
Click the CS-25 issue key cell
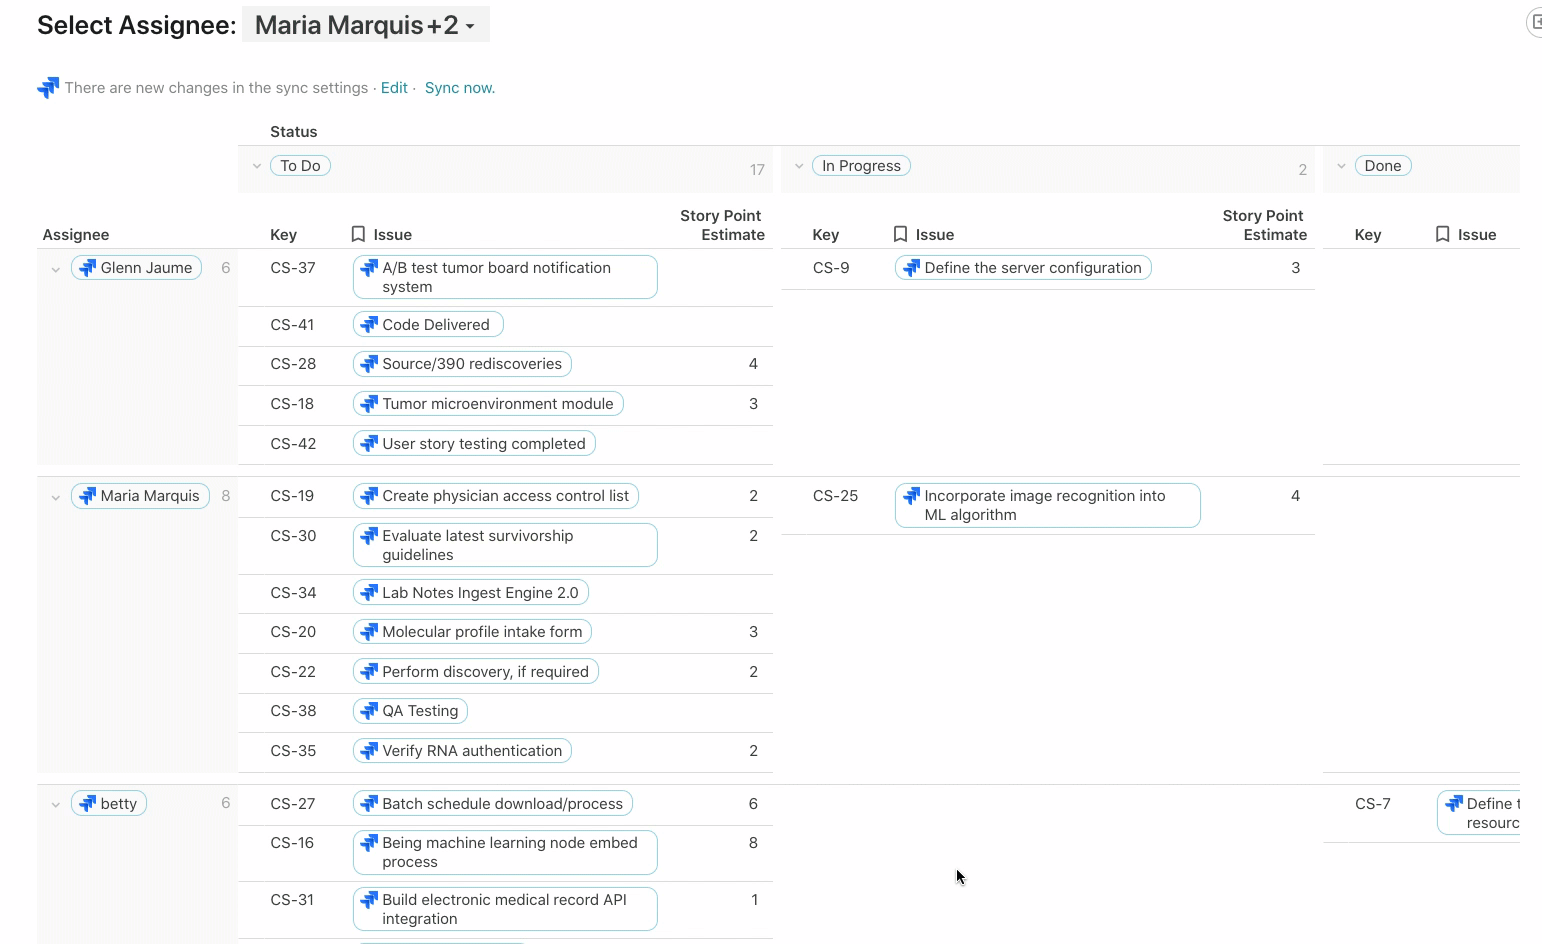click(835, 496)
